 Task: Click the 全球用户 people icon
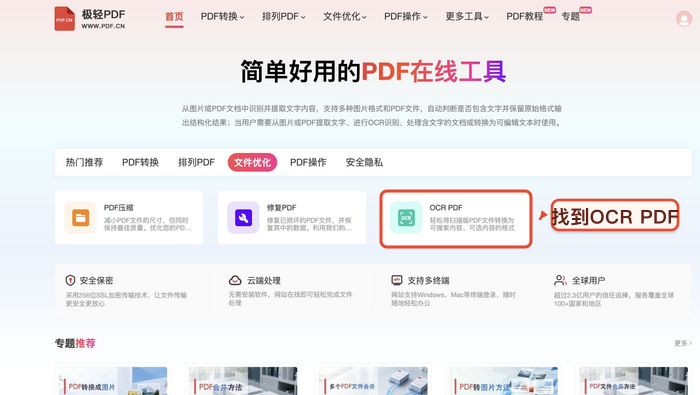(560, 280)
